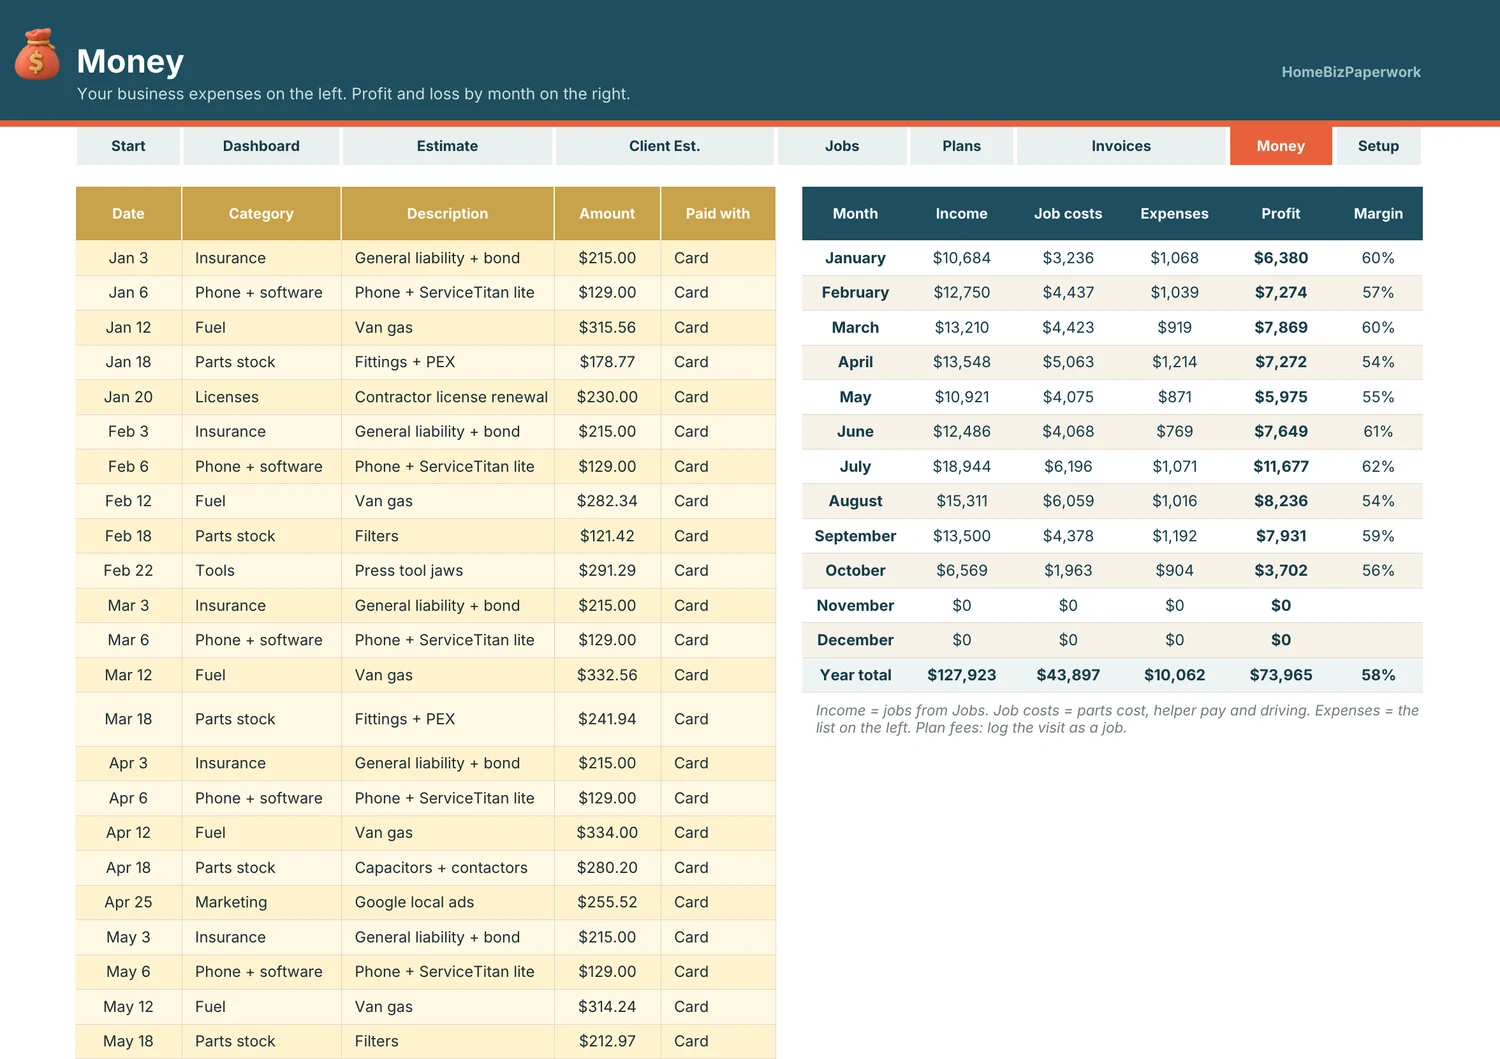Click the Tools category cell
The image size is (1500, 1059).
(261, 571)
